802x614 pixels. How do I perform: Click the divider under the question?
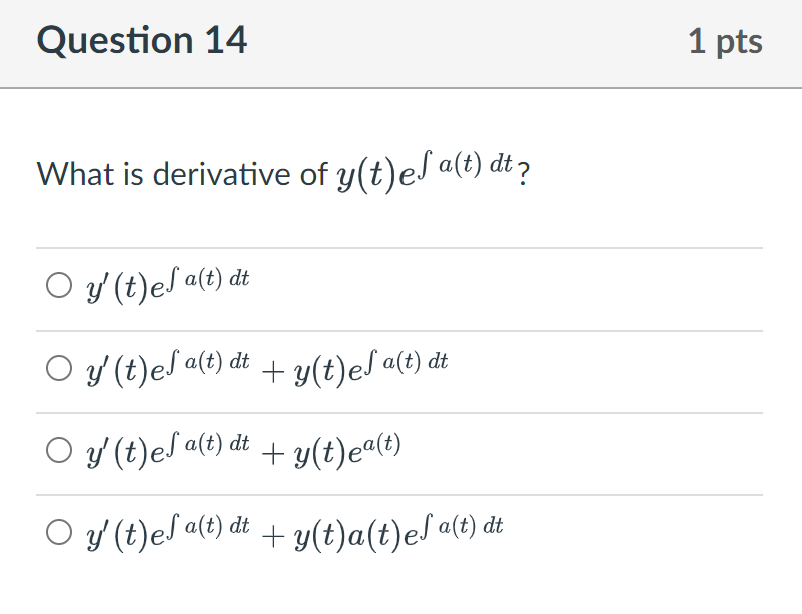(x=400, y=247)
